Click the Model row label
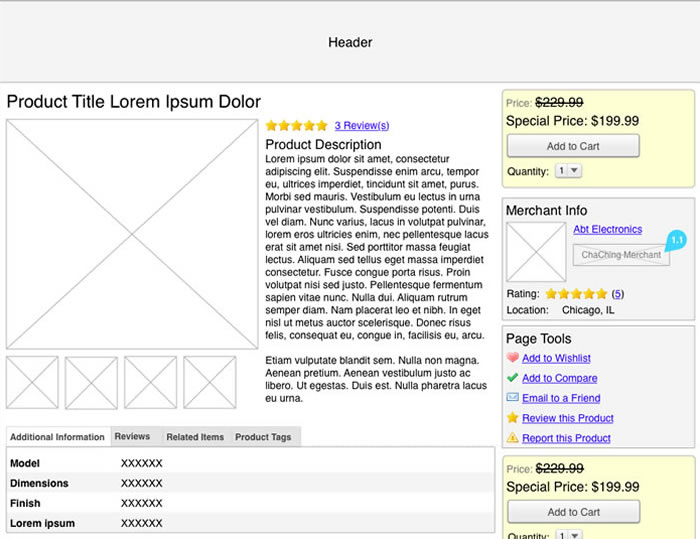 pos(25,463)
